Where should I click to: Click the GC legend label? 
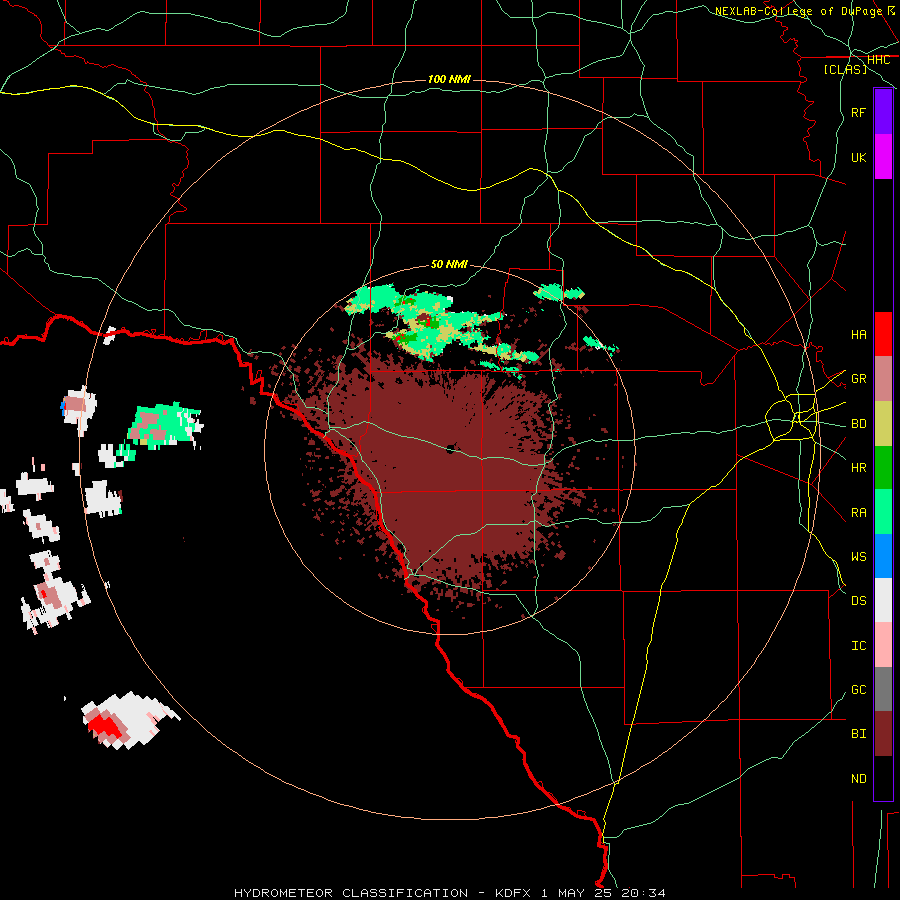coord(858,689)
